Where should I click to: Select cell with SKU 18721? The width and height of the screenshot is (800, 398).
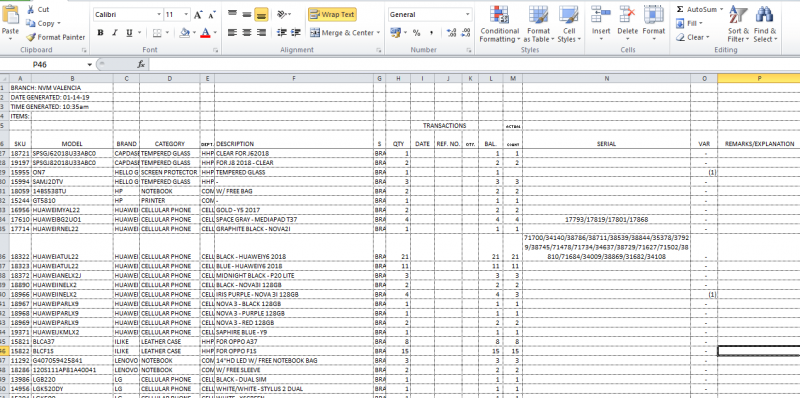(20, 153)
